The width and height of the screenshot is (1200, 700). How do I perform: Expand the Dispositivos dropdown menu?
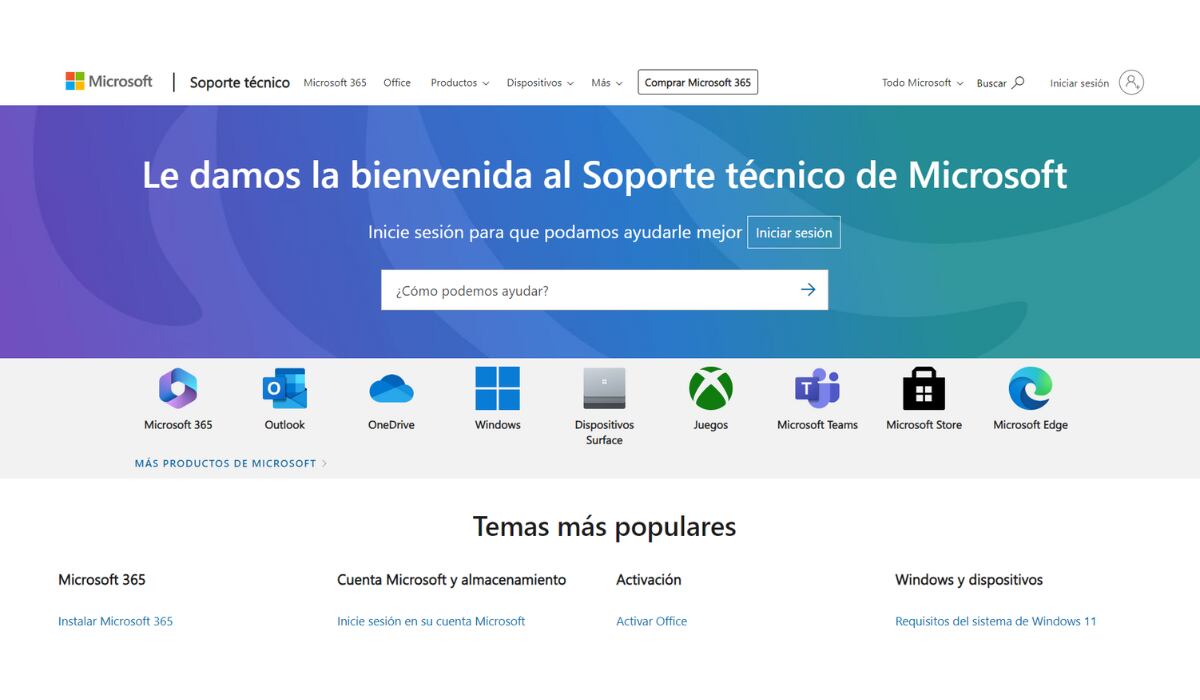540,83
